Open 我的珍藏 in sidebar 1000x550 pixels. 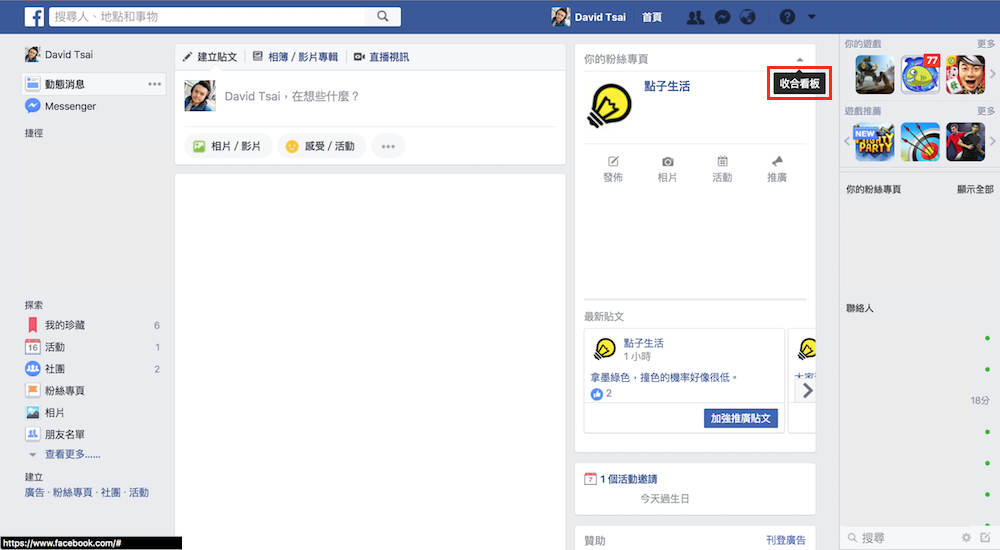click(65, 325)
